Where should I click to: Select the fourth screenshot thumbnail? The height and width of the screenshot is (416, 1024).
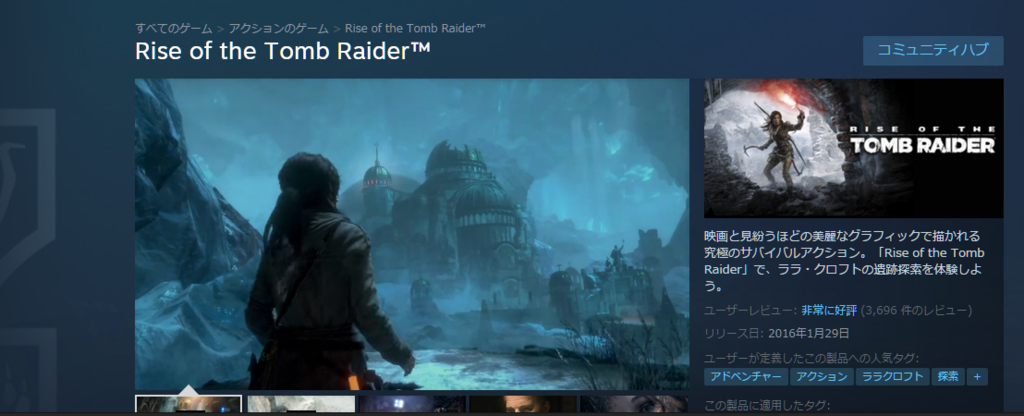pyautogui.click(x=523, y=404)
